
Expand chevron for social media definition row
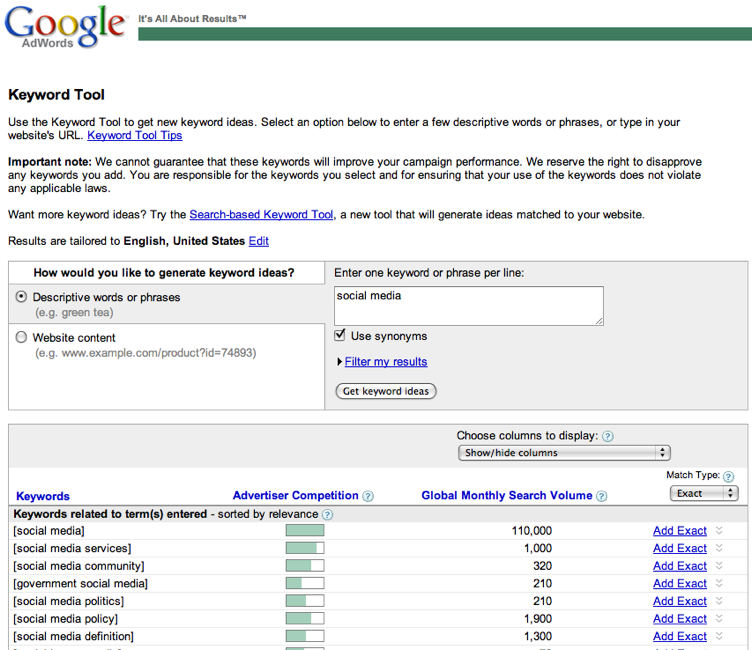coord(719,636)
